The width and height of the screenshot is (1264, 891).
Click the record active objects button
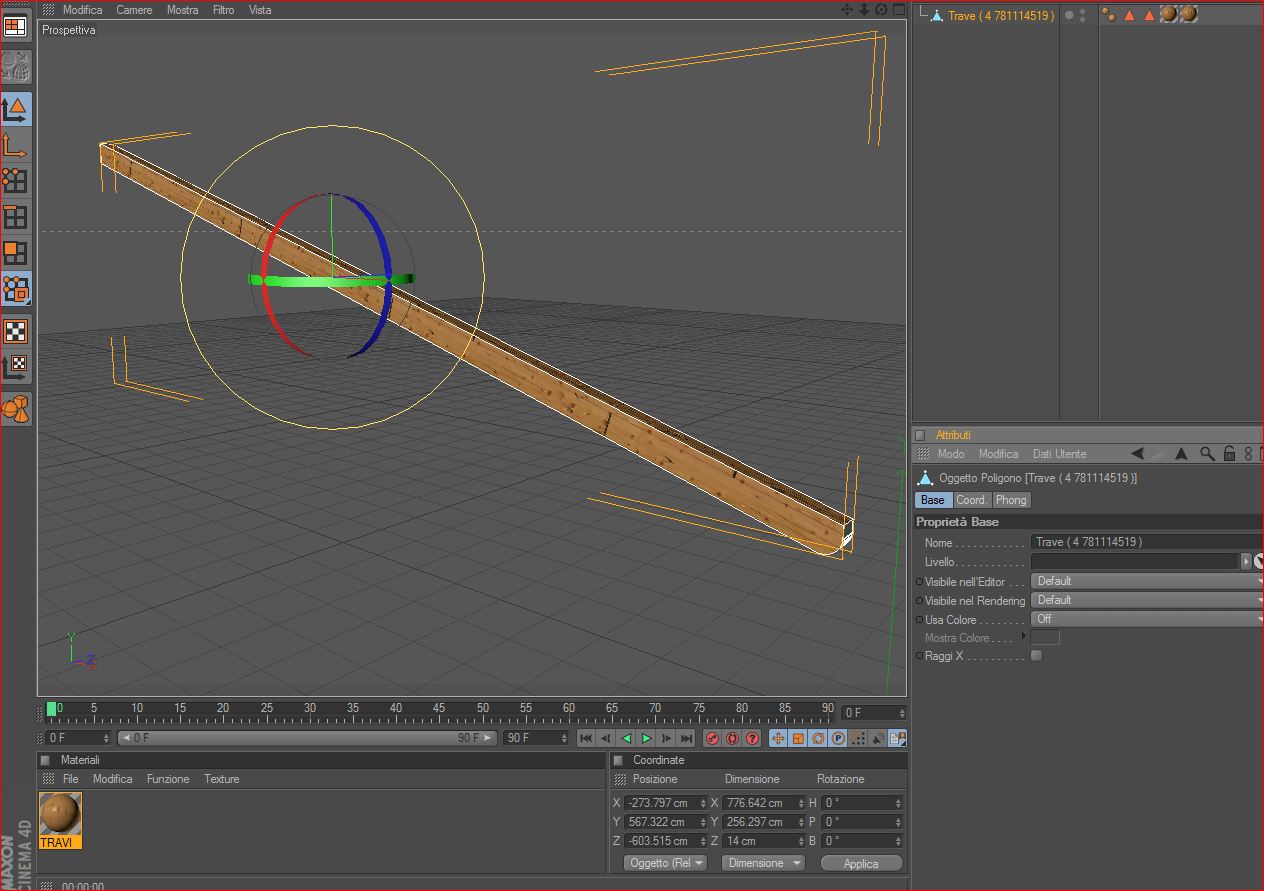tap(712, 738)
